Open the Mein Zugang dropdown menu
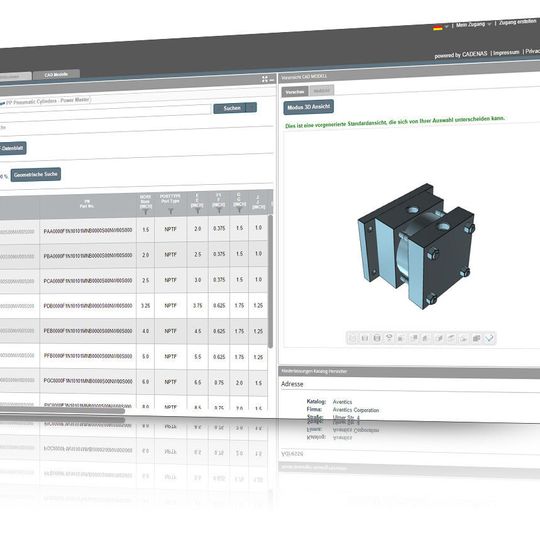This screenshot has height=540, width=540. (x=473, y=24)
